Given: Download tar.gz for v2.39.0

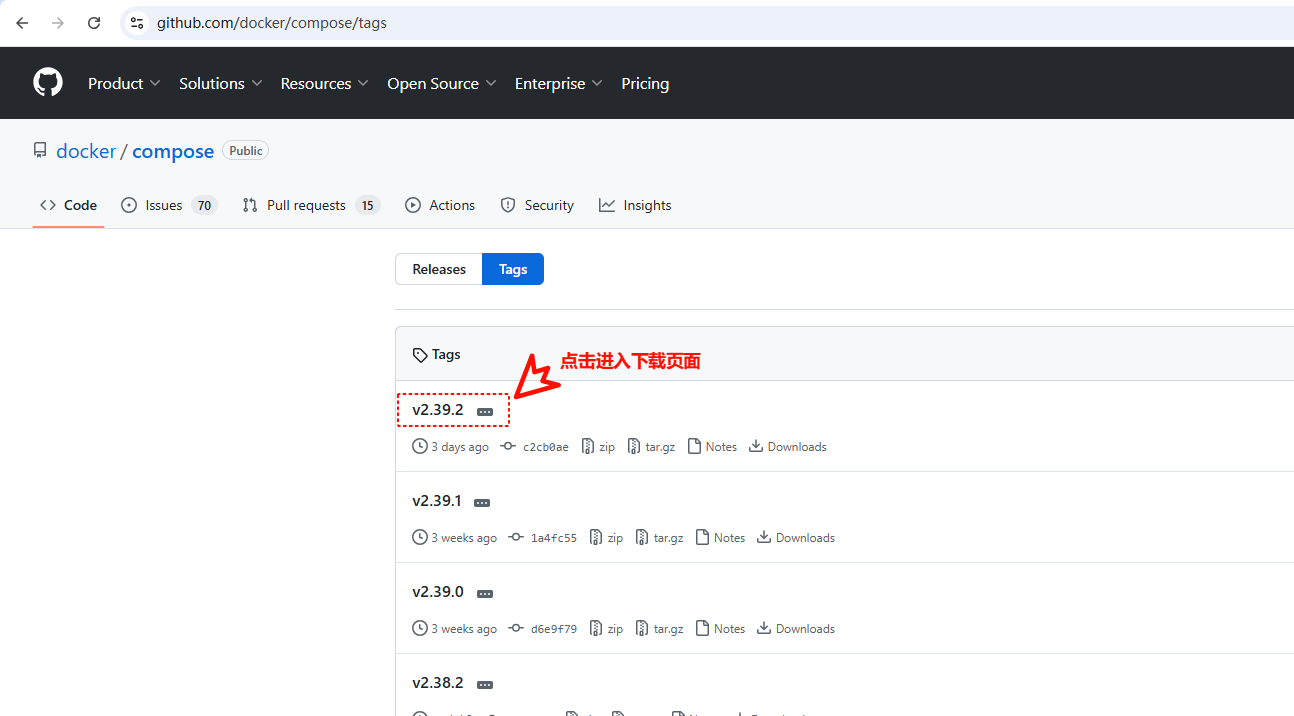Looking at the screenshot, I should (x=659, y=629).
